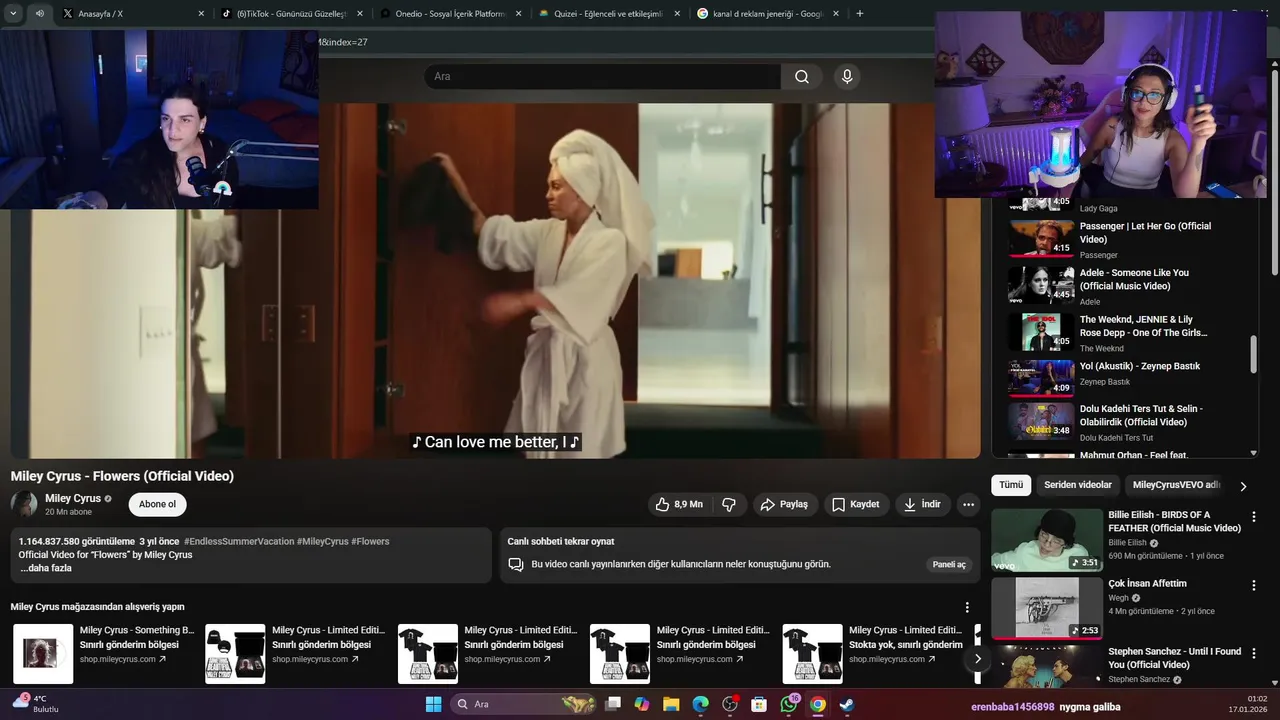Save video with Kaydet button

(856, 505)
